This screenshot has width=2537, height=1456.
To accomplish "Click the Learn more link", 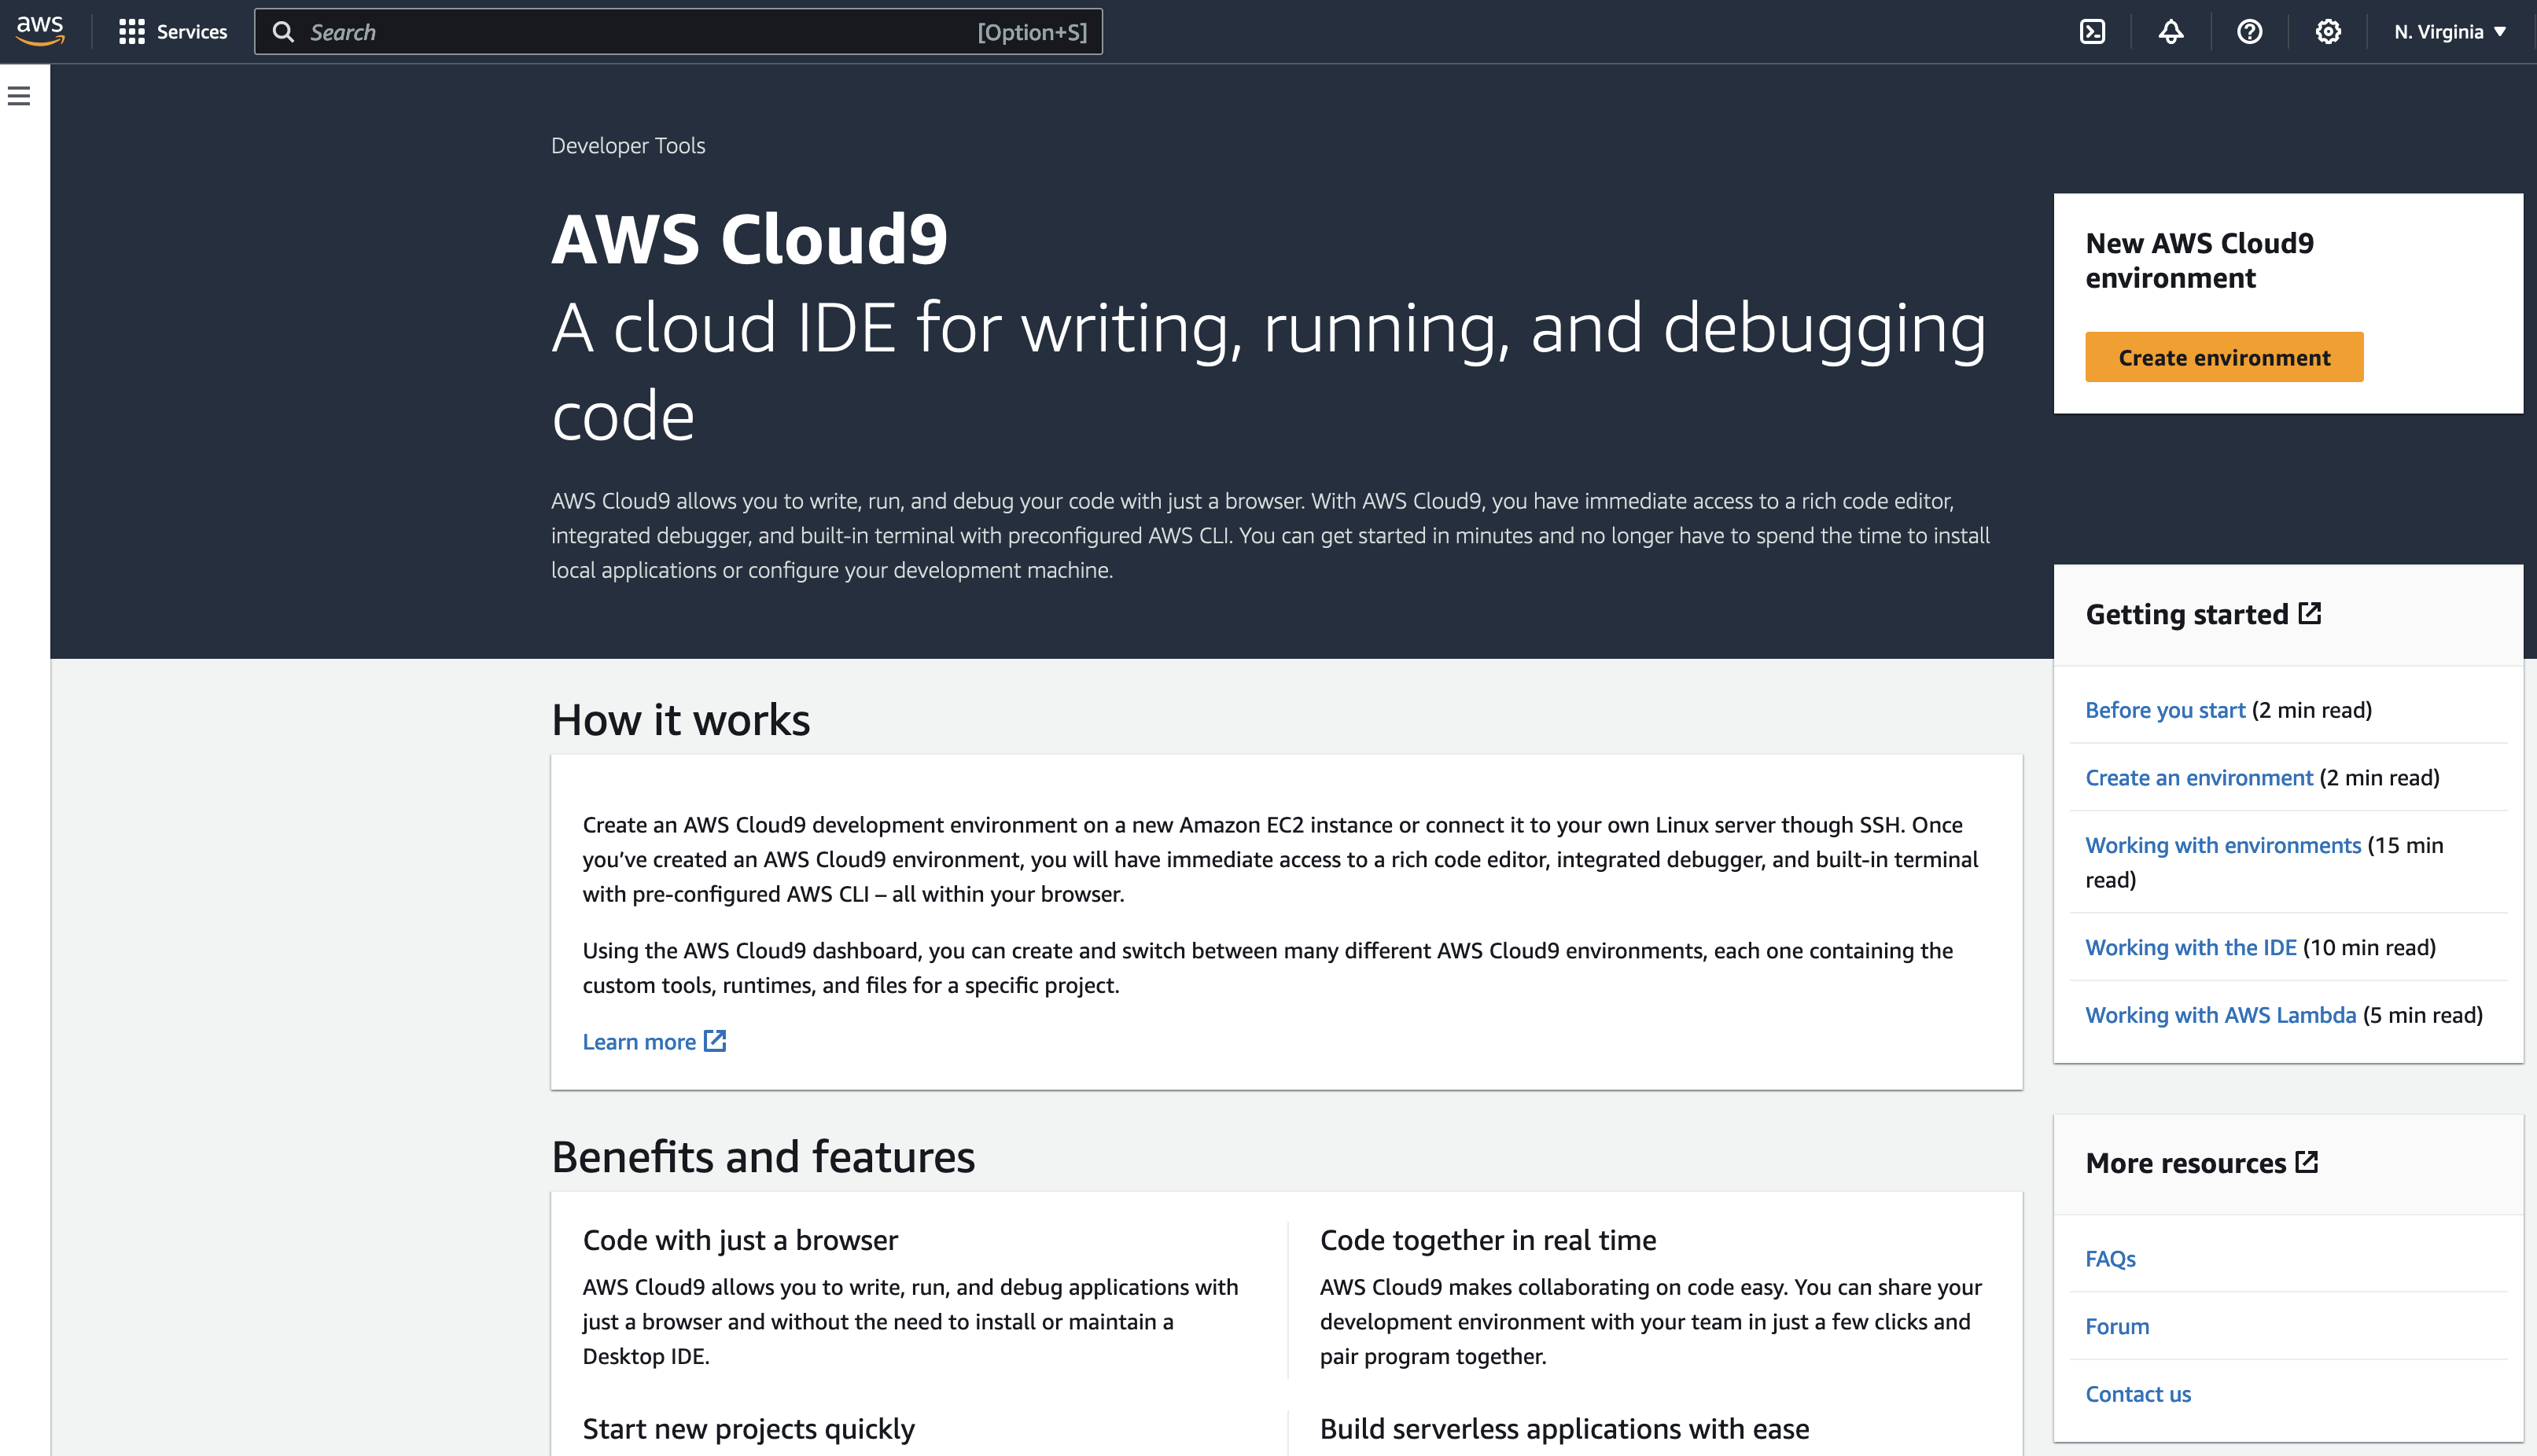I will pos(639,1042).
